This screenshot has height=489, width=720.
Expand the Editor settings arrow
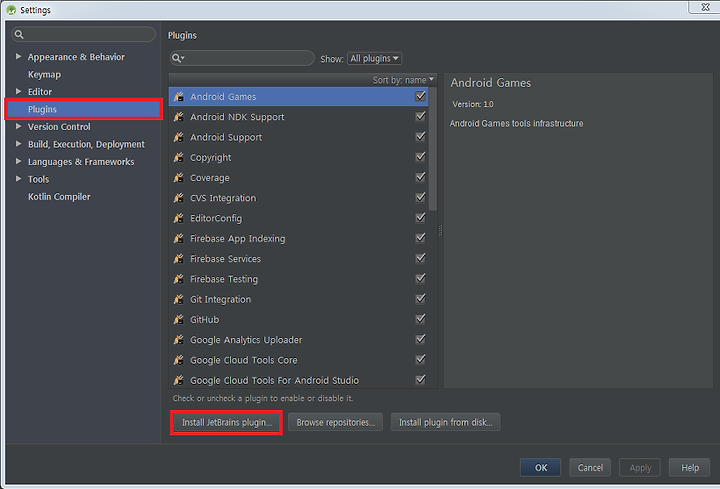tap(18, 91)
